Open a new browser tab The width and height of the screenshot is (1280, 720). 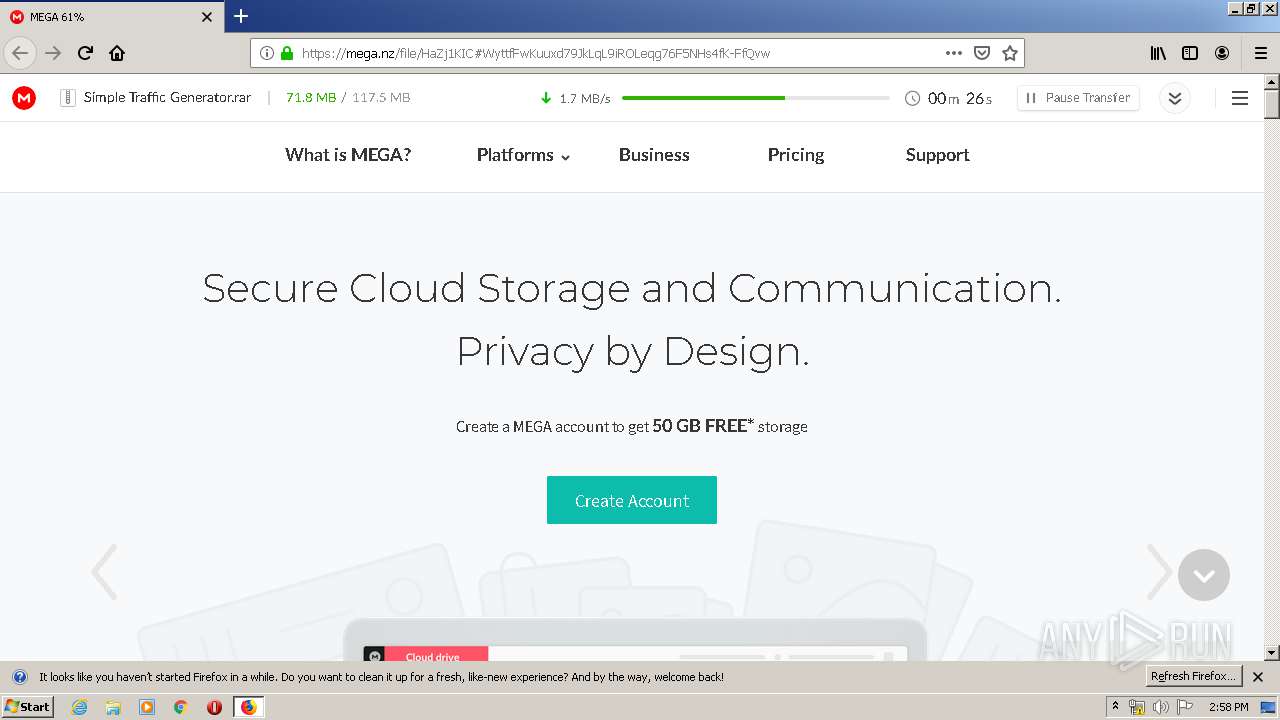click(x=241, y=16)
